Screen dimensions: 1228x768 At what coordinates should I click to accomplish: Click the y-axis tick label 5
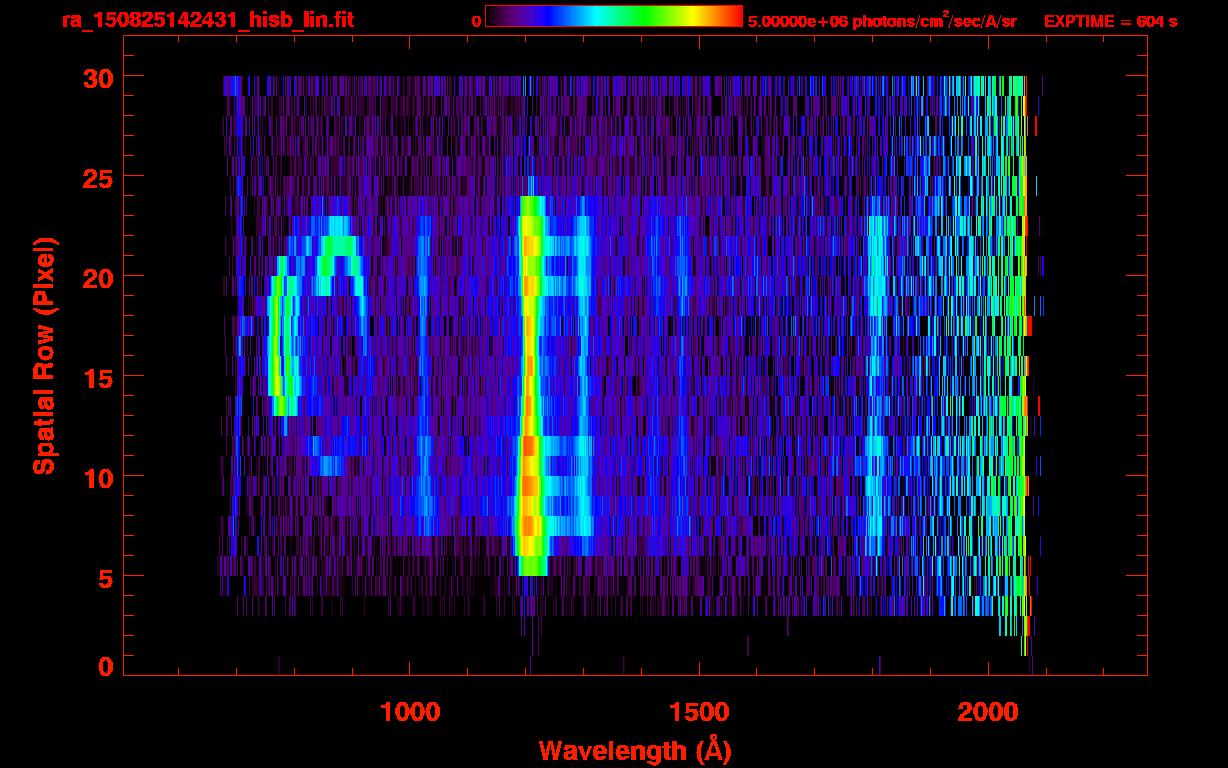107,577
